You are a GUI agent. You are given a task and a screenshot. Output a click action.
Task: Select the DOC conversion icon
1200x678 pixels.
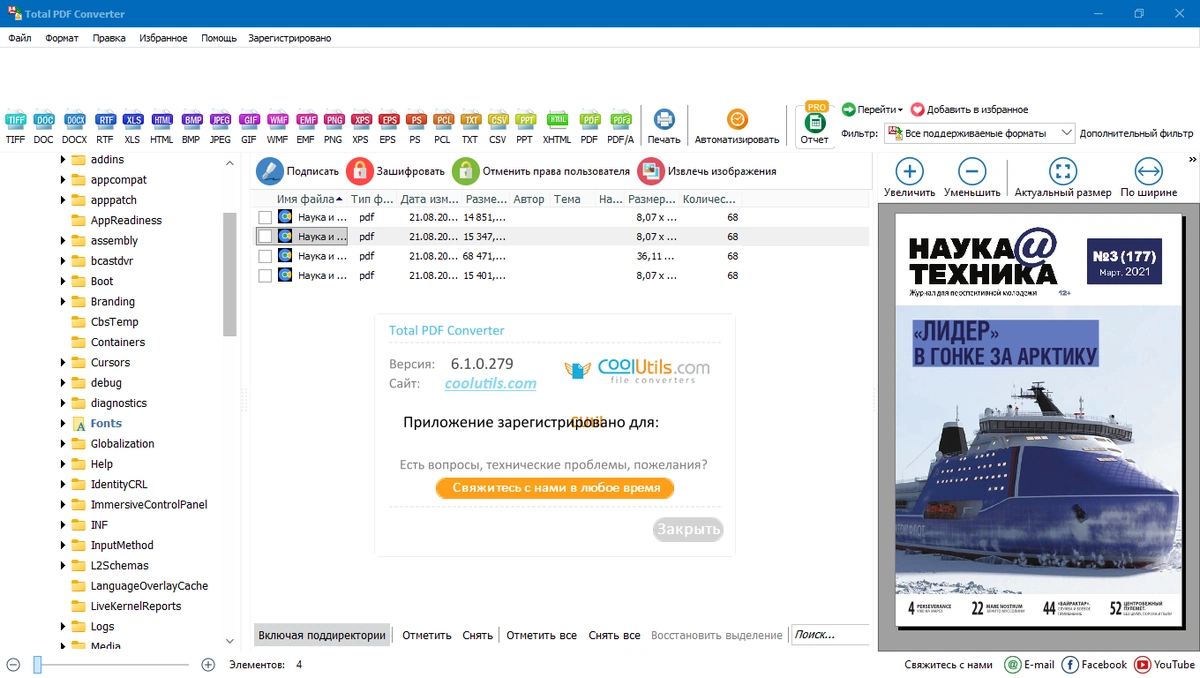click(x=43, y=126)
